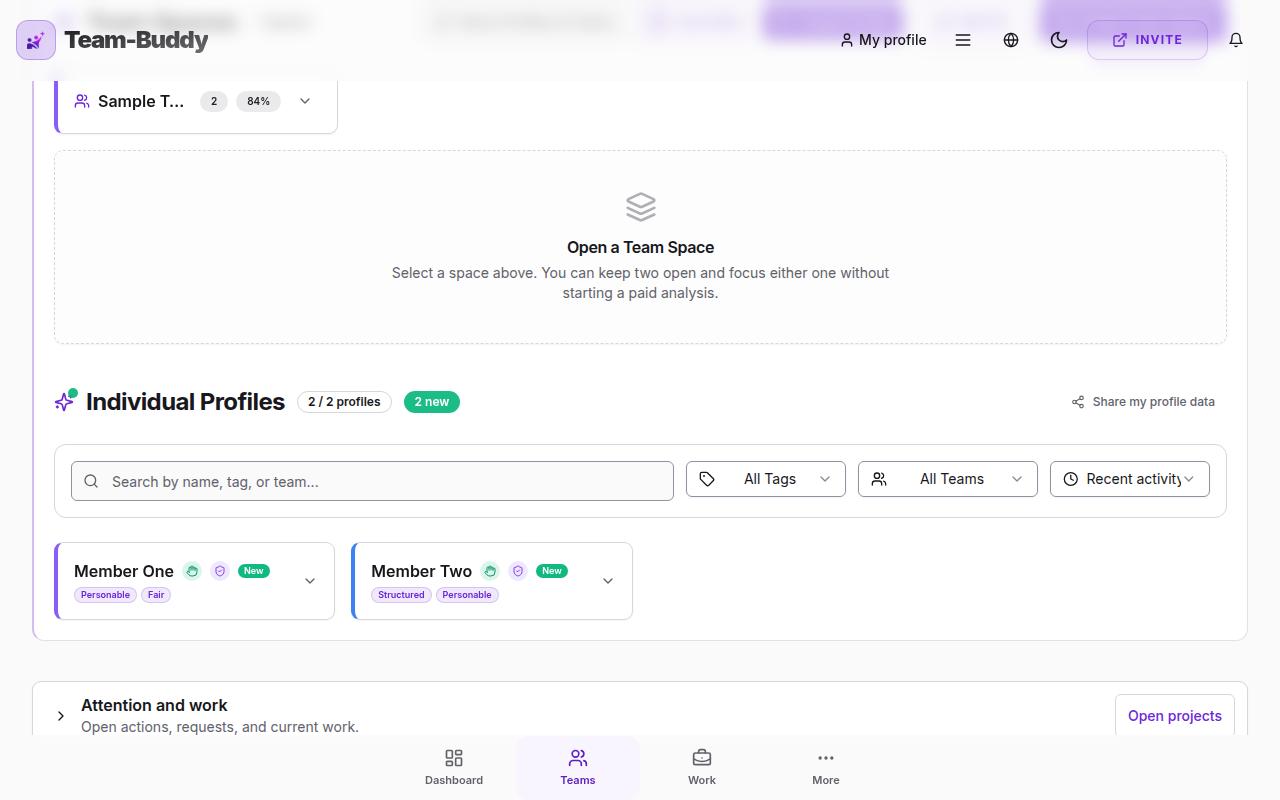Click the Structured tag on Member Two

[x=401, y=595]
